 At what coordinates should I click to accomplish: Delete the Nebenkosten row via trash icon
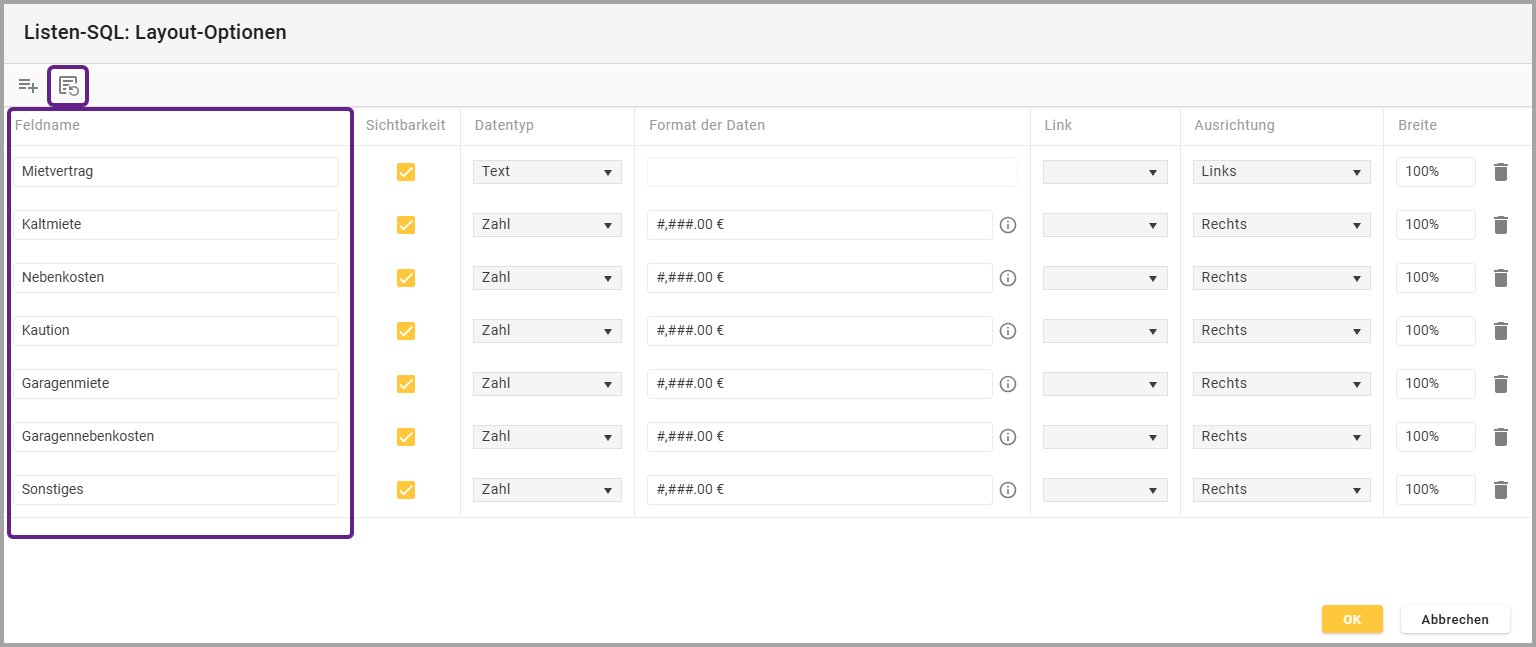(1500, 278)
